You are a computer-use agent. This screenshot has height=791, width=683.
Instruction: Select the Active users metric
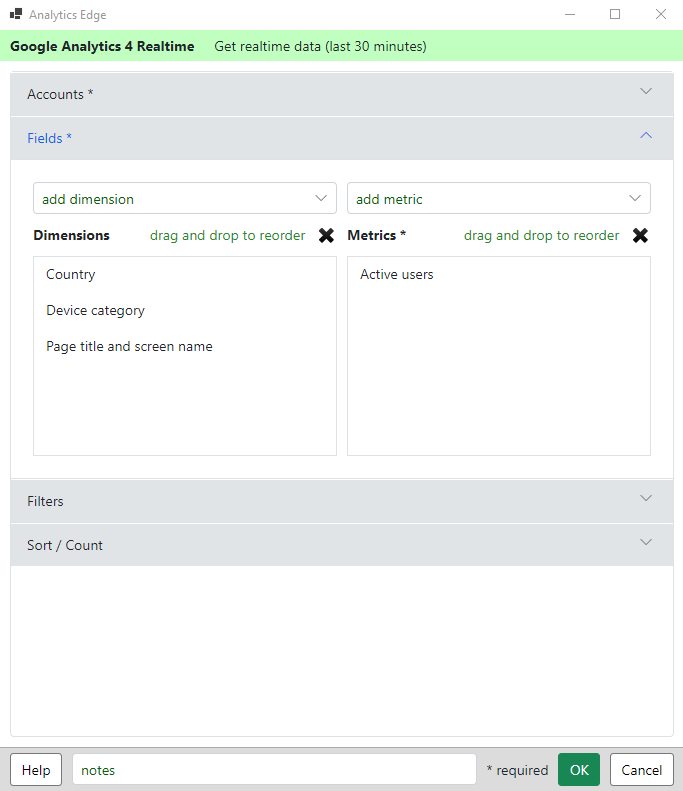tap(397, 275)
